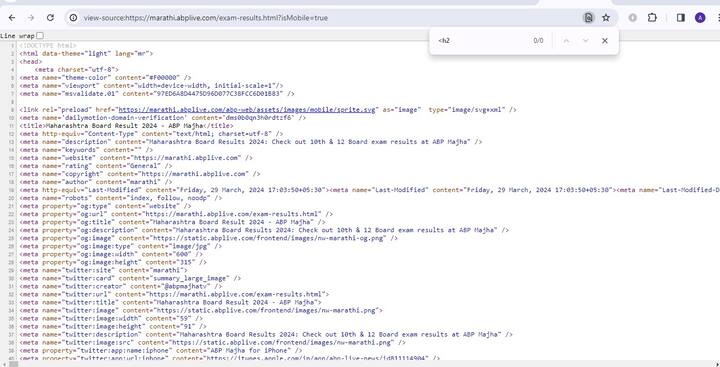
Task: Open the profile avatar menu
Action: coord(700,18)
